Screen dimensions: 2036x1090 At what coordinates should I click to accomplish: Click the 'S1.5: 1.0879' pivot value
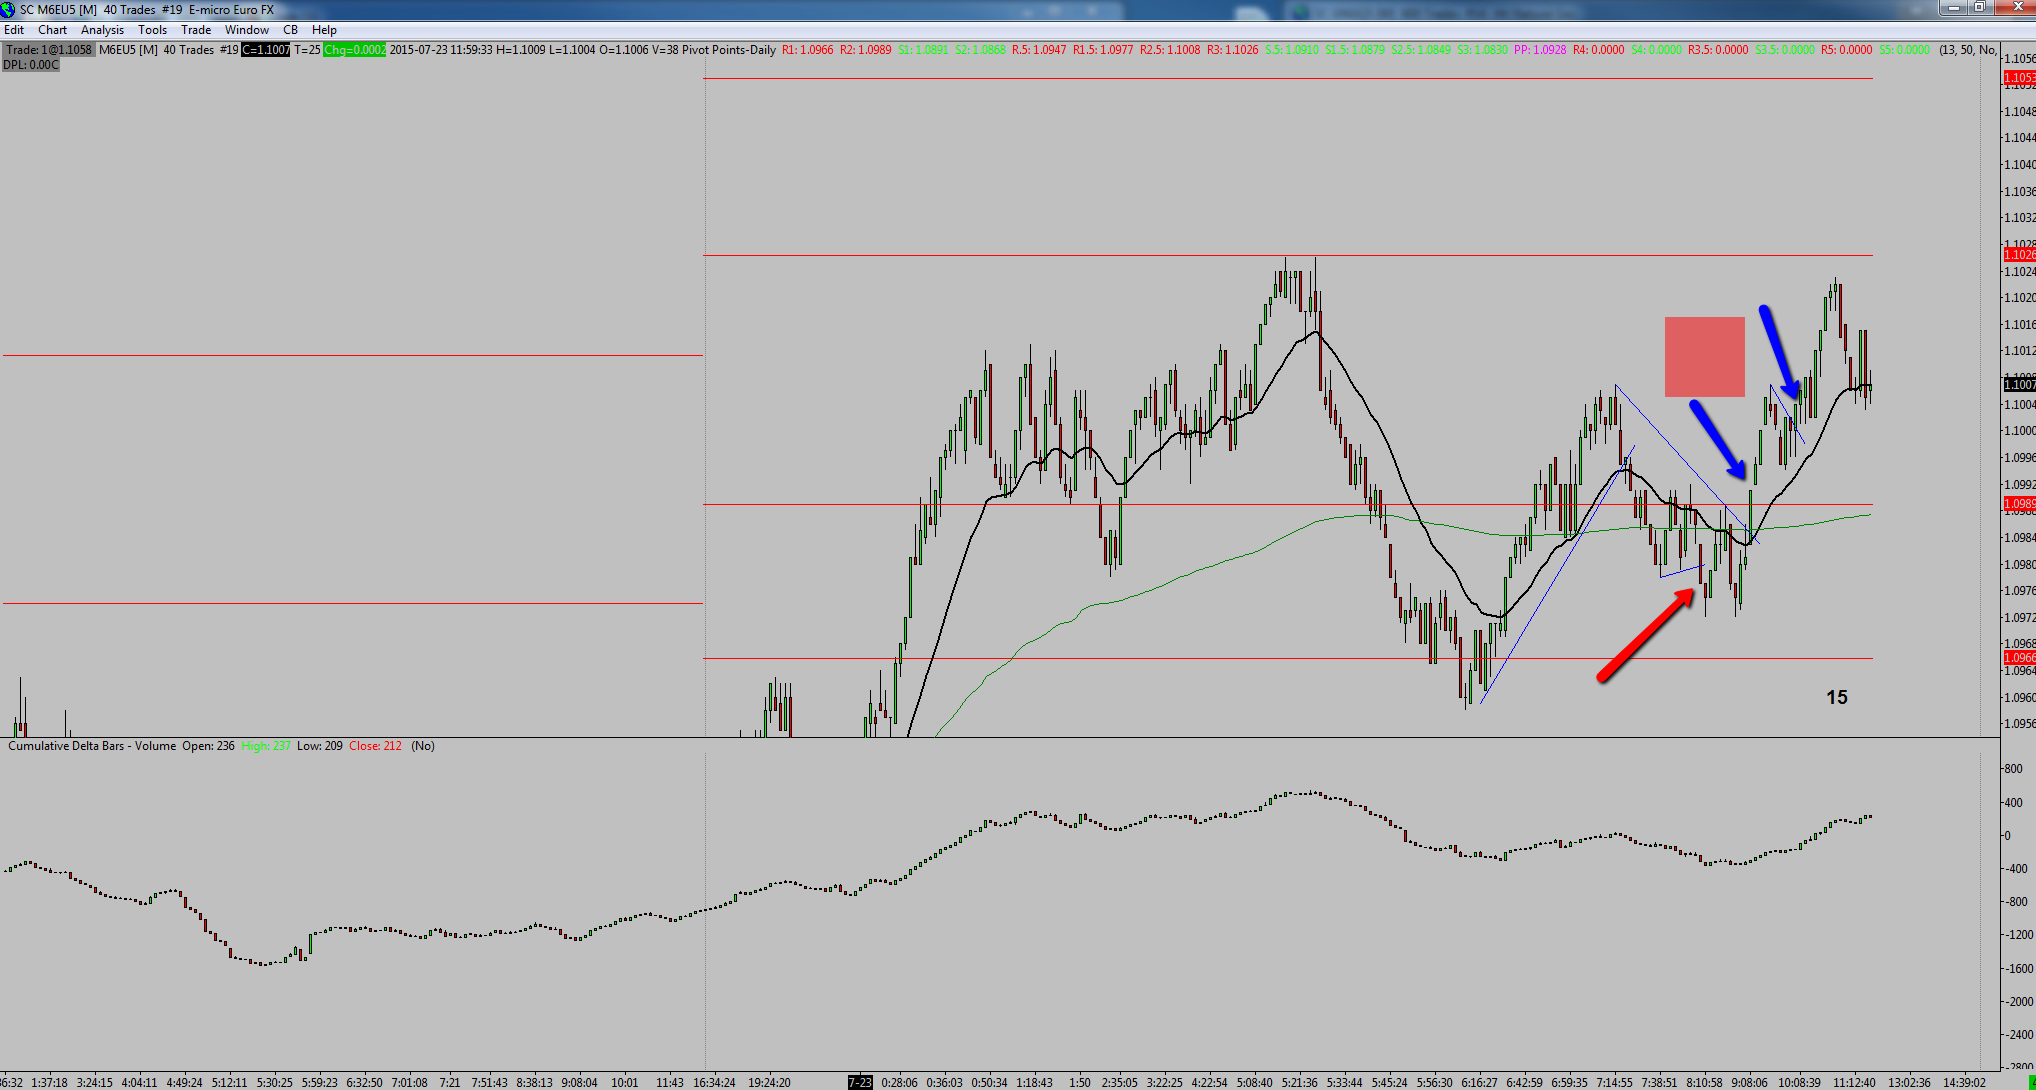1355,50
